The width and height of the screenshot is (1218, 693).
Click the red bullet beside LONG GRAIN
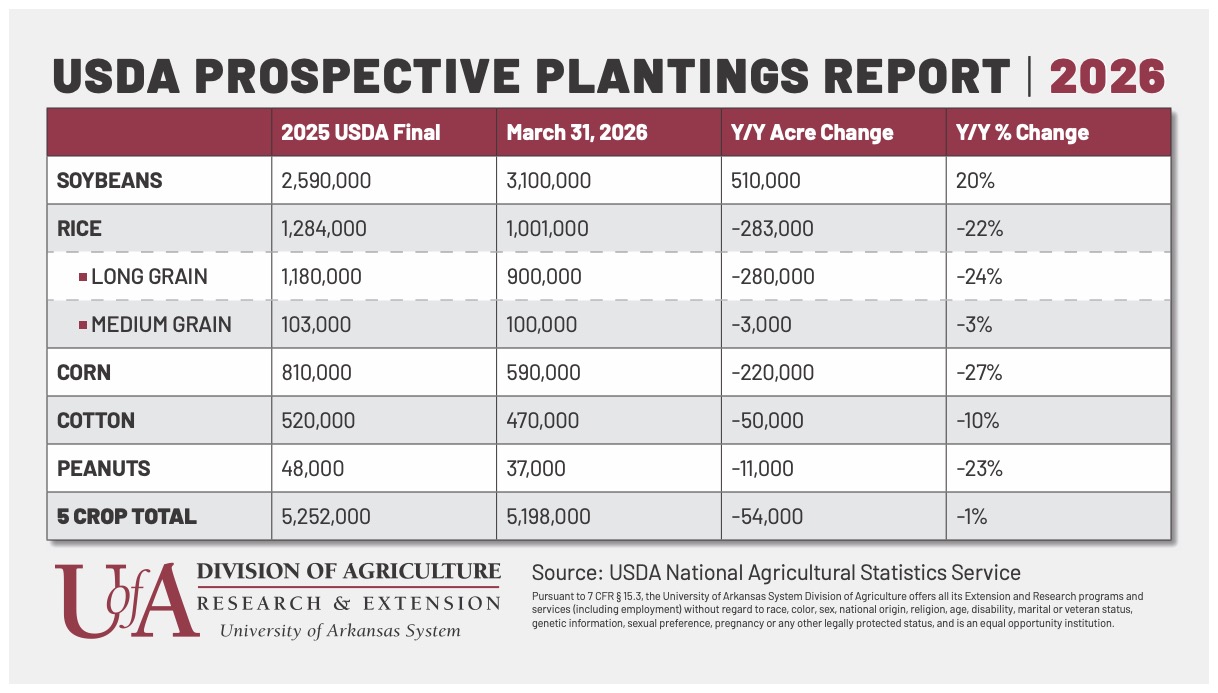[x=83, y=277]
